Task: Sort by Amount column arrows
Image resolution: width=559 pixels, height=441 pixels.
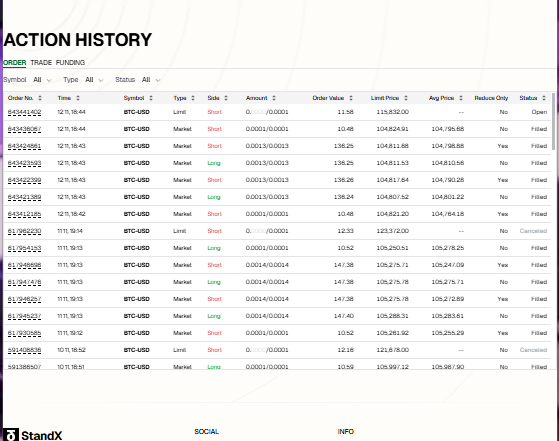Action: tap(274, 98)
